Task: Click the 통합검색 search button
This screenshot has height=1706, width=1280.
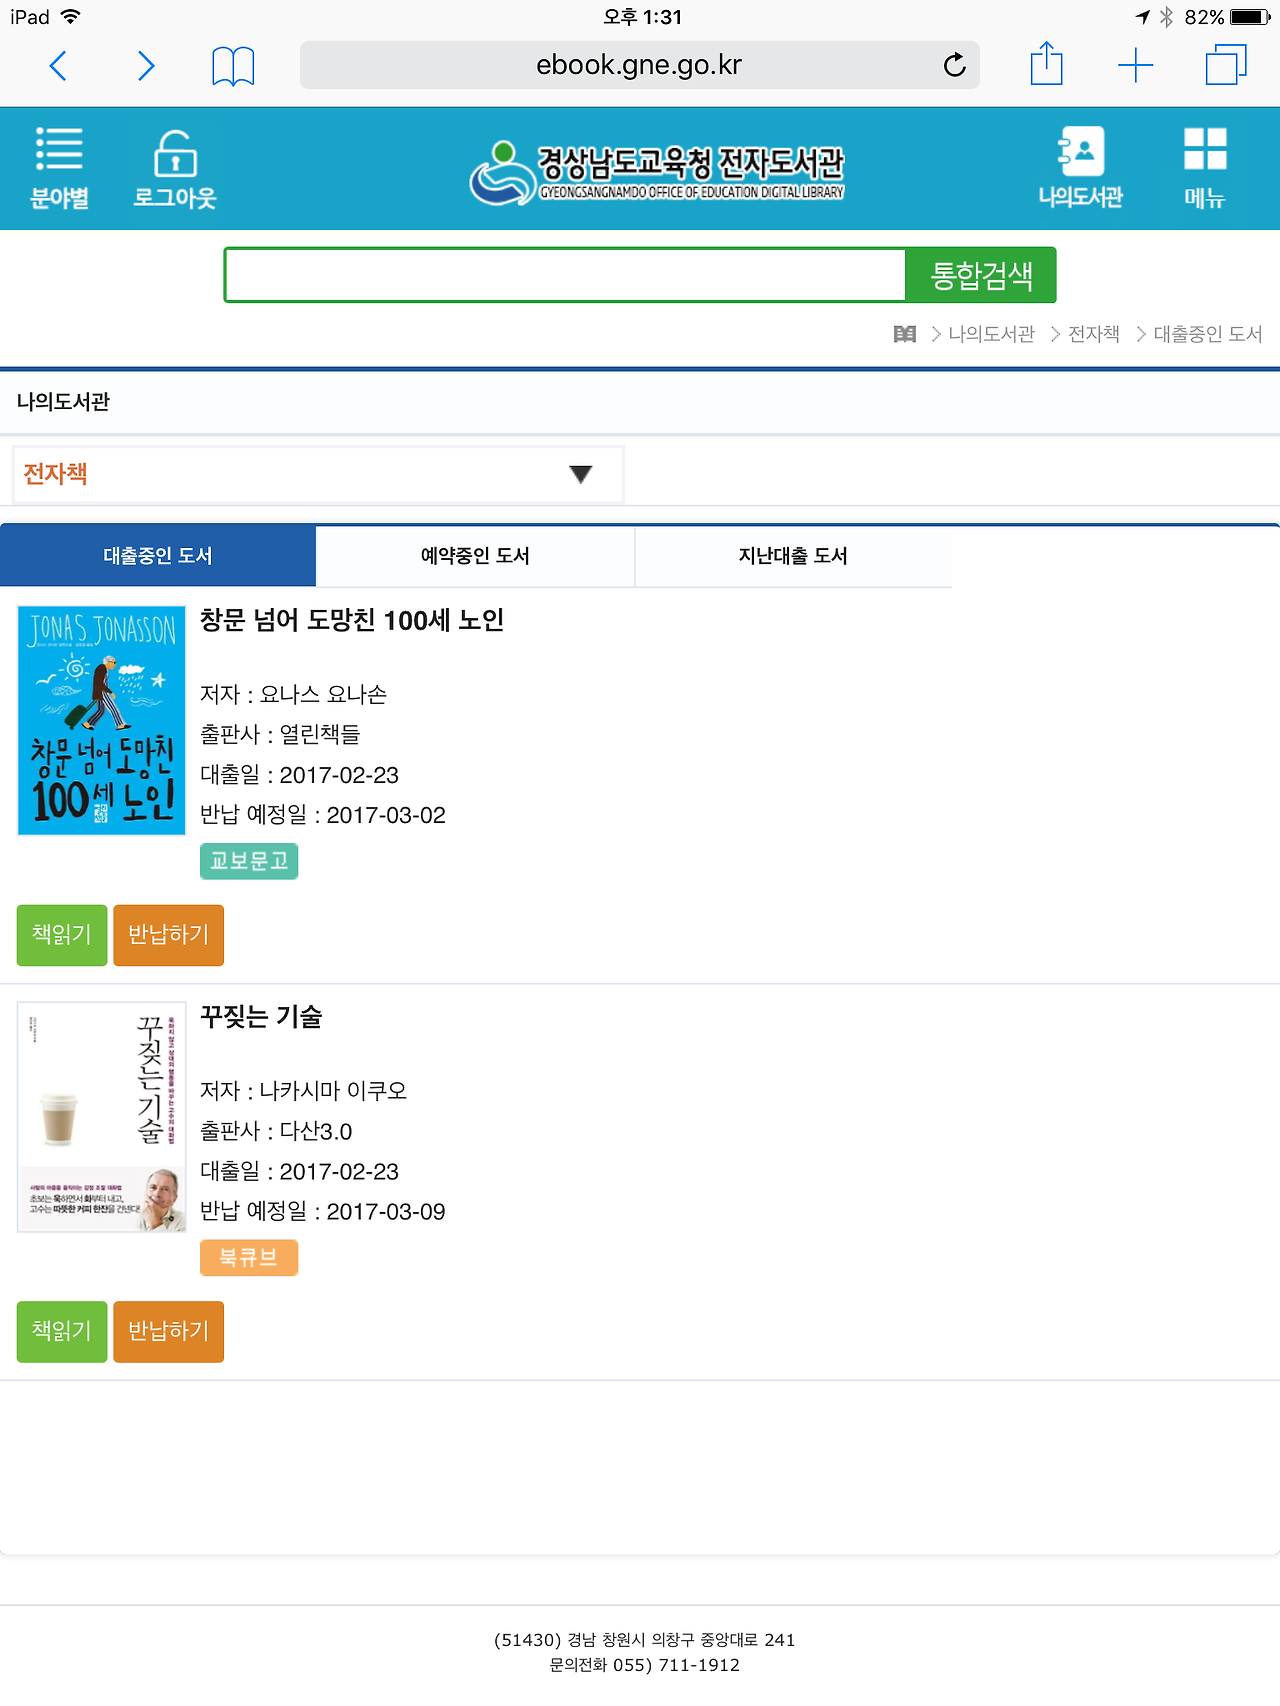Action: click(981, 275)
